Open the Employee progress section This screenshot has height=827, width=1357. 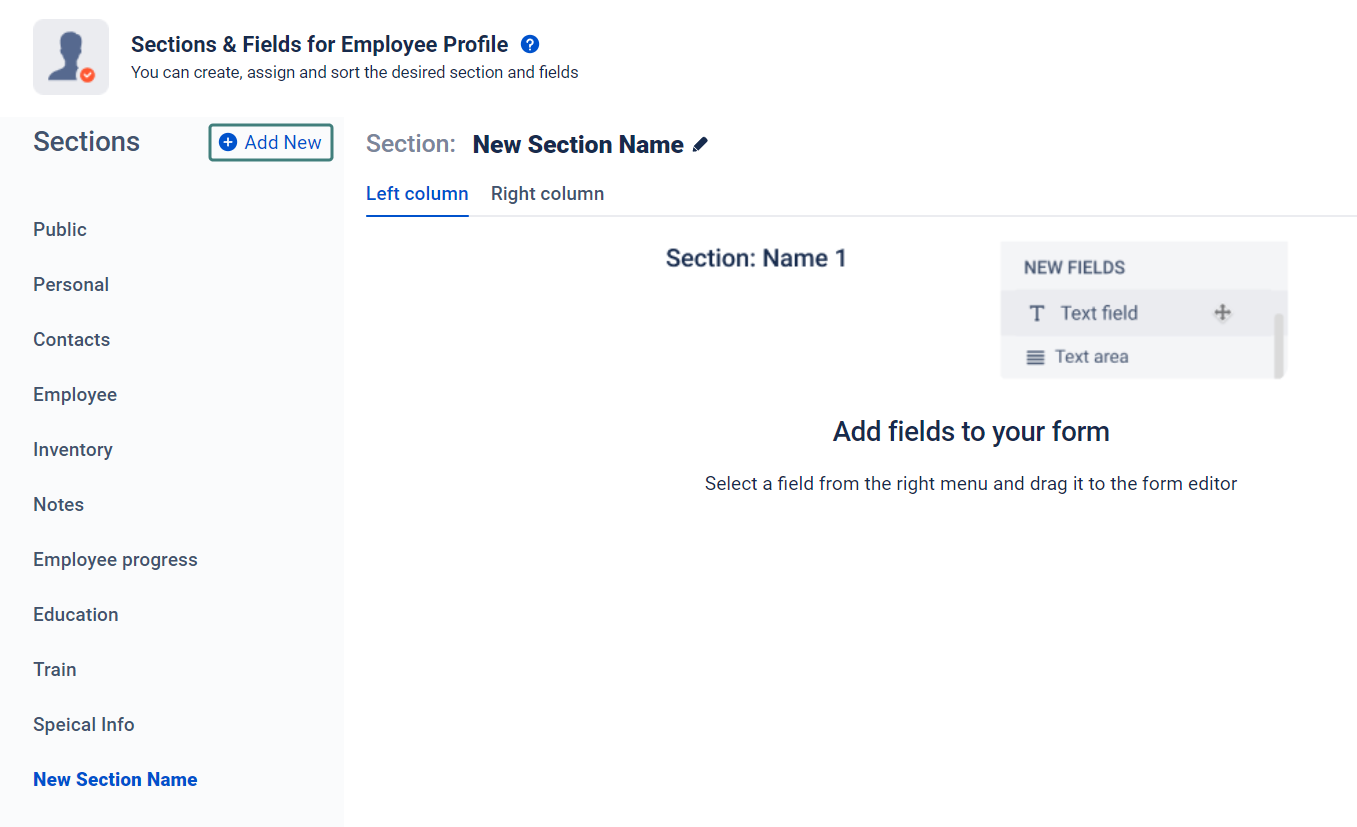point(115,559)
